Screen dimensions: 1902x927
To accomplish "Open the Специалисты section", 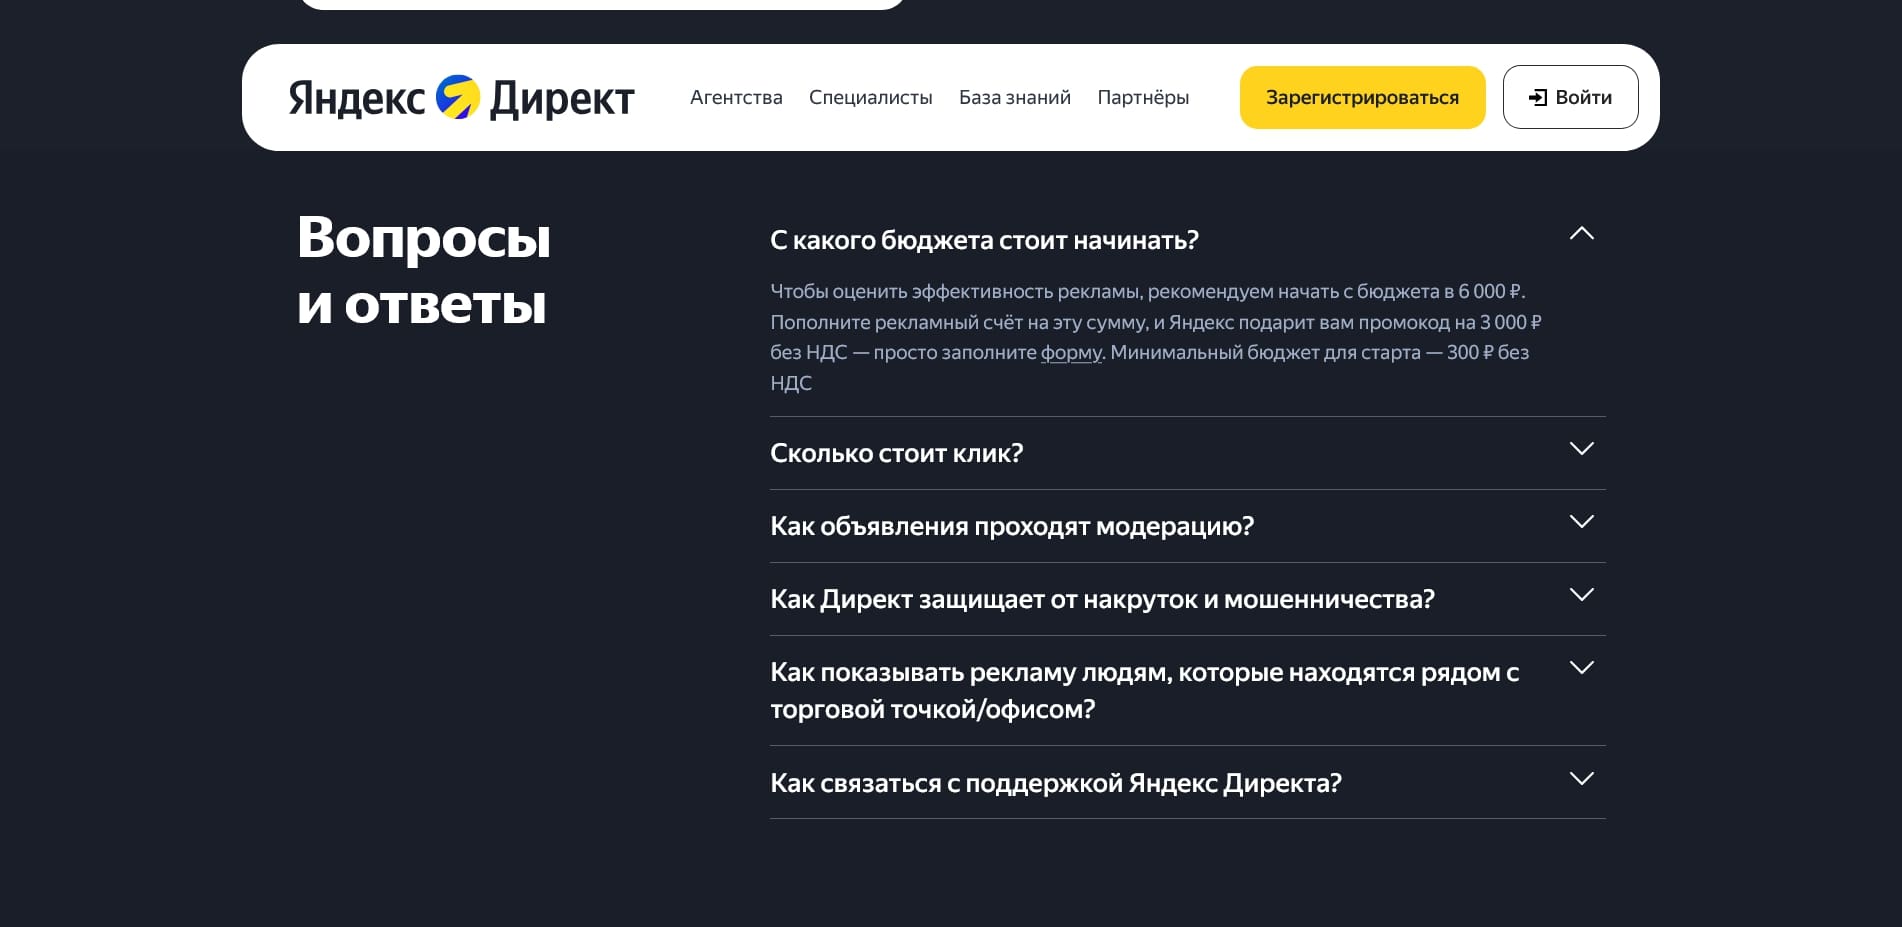I will pos(871,97).
